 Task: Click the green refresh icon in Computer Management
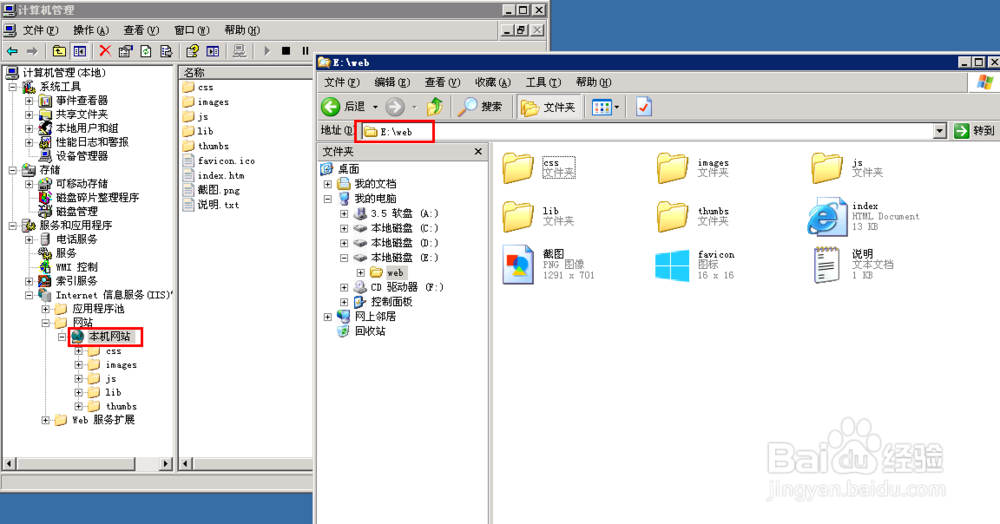[146, 51]
